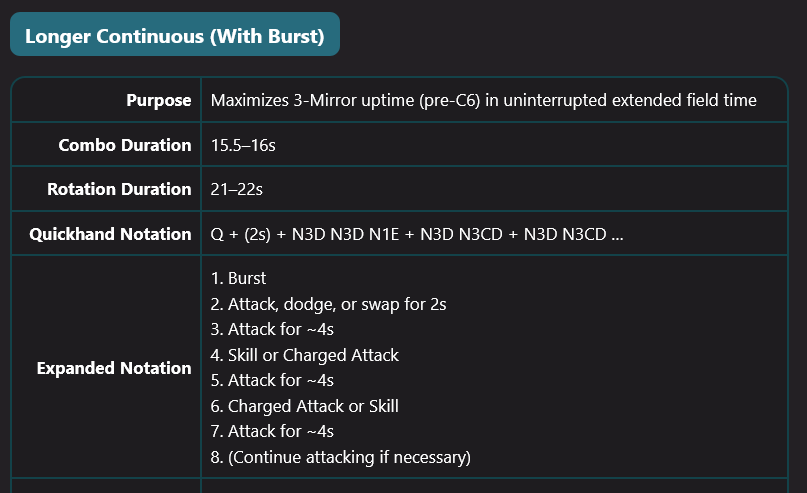This screenshot has width=807, height=493.
Task: Select the Combo Duration label
Action: point(125,145)
